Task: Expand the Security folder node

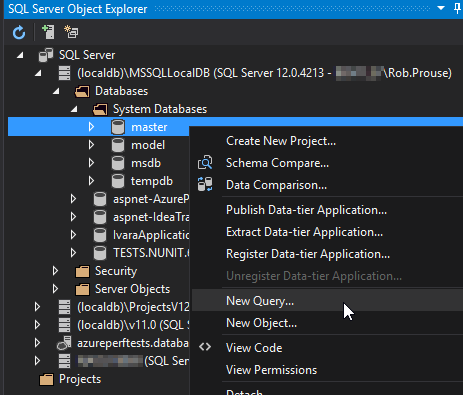Action: pyautogui.click(x=55, y=271)
